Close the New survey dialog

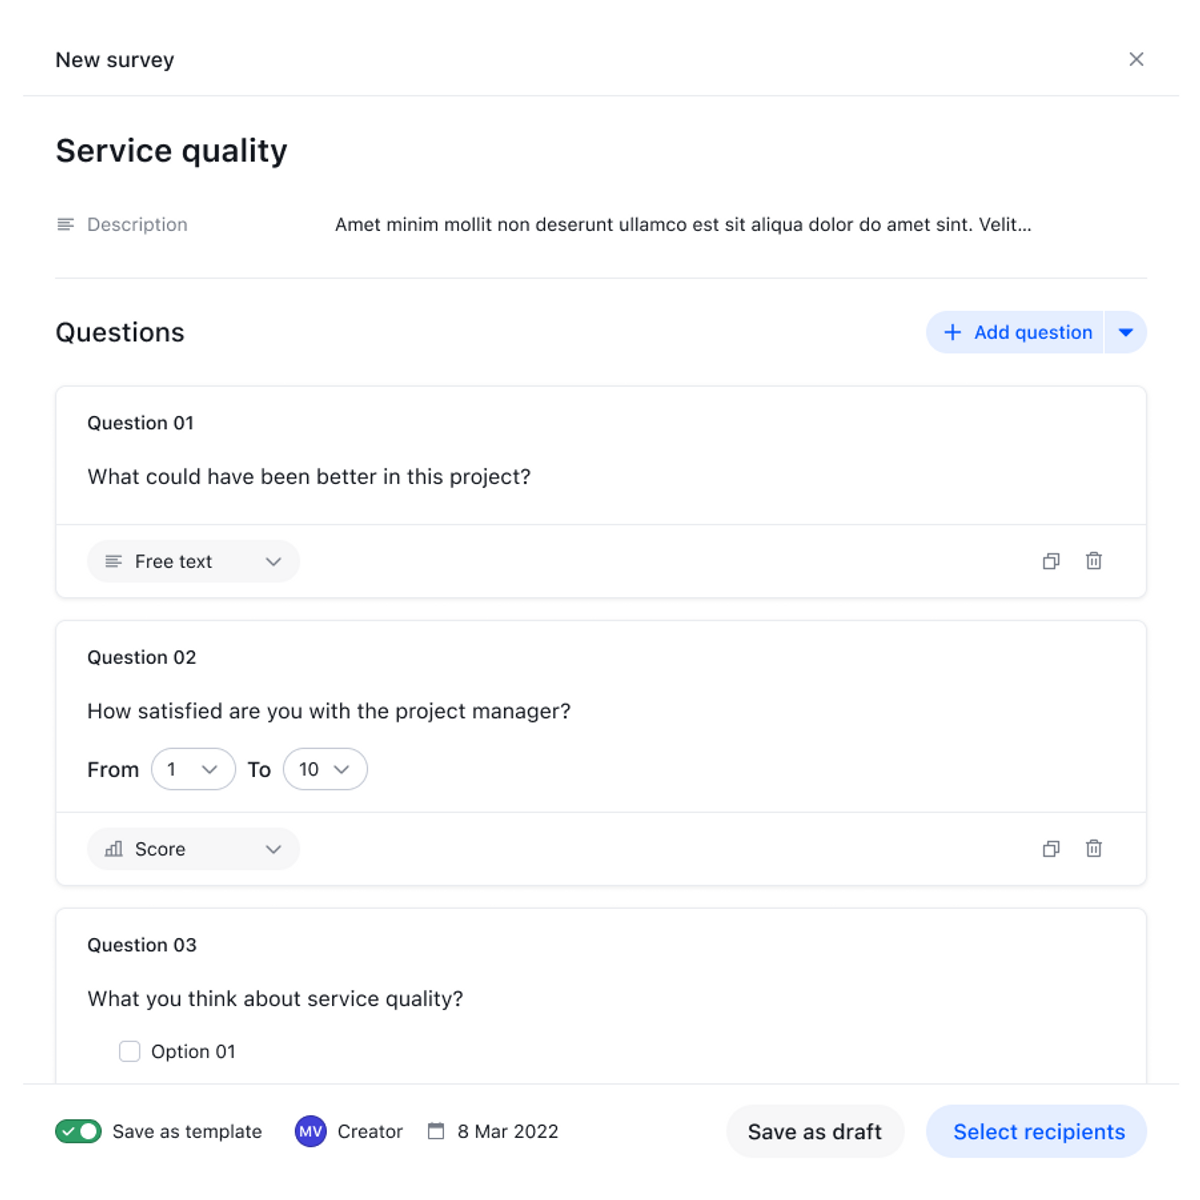point(1136,59)
